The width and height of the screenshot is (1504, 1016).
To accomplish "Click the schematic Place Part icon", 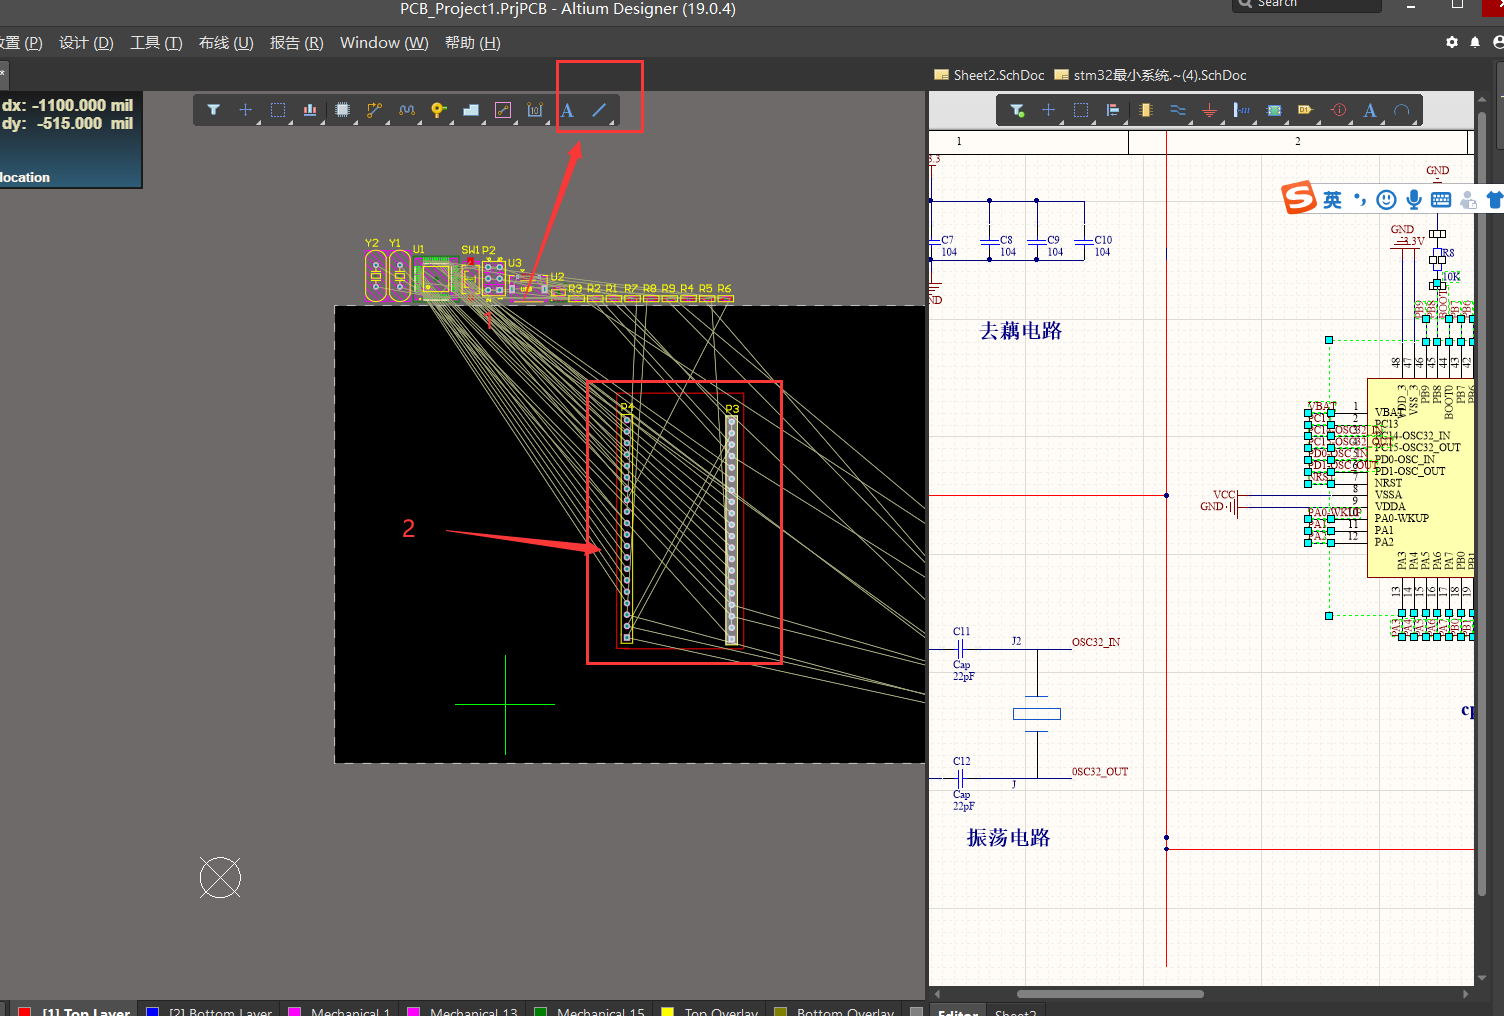I will (1145, 110).
